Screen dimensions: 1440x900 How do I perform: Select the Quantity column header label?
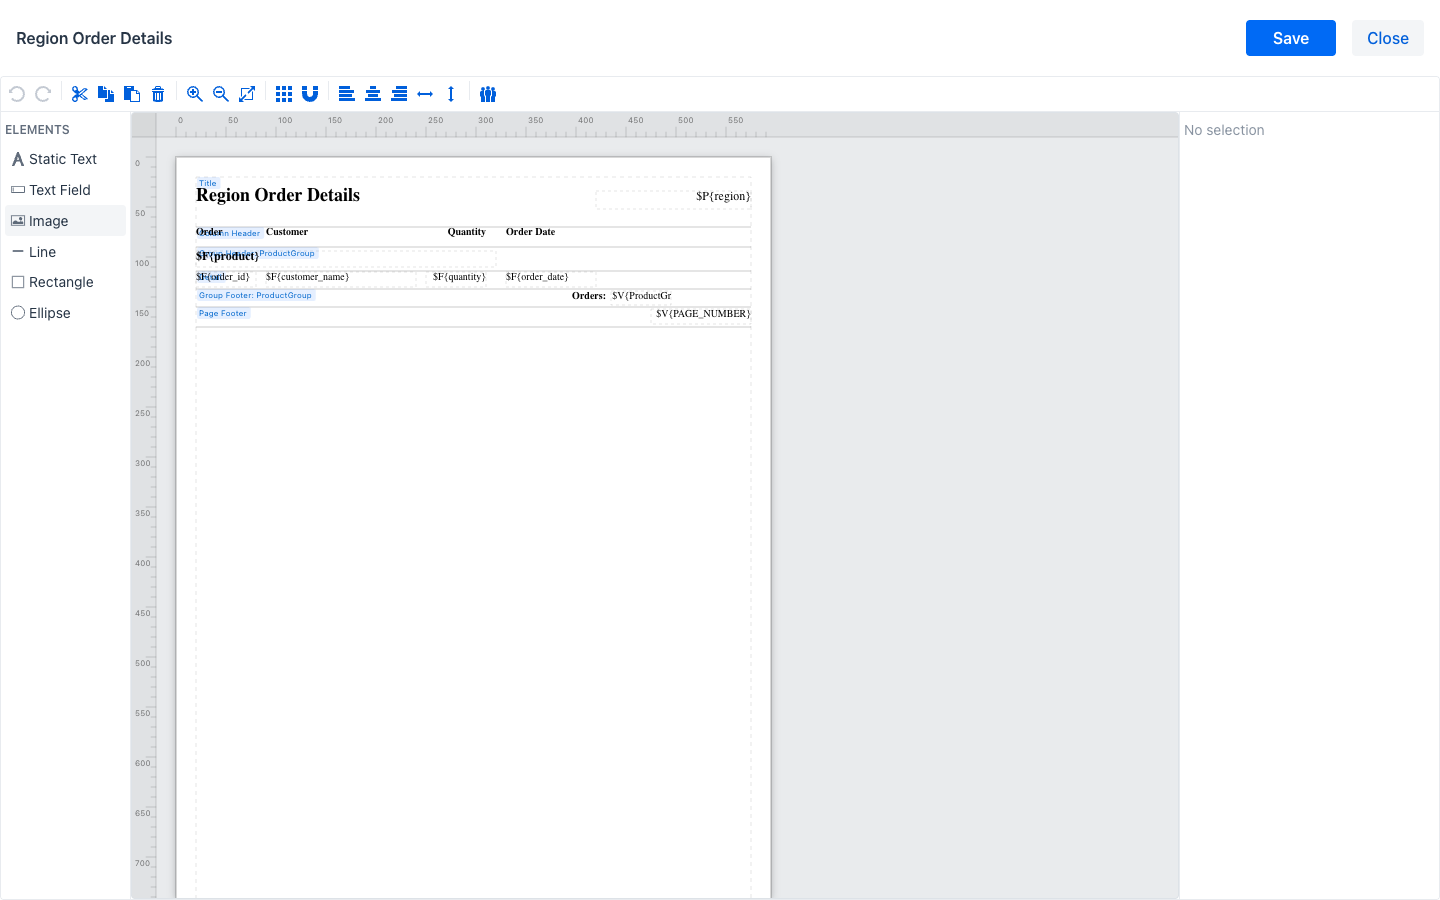point(467,232)
